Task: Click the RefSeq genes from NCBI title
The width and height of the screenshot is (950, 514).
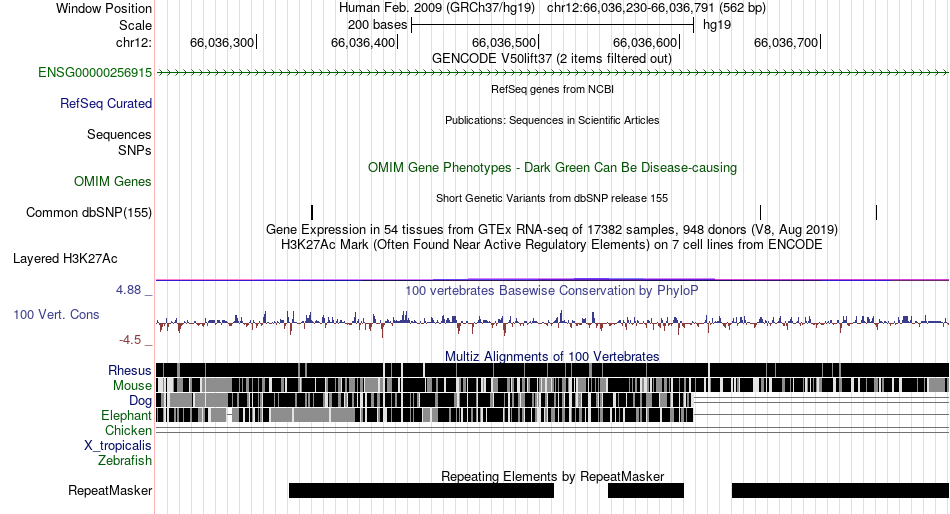Action: [552, 89]
